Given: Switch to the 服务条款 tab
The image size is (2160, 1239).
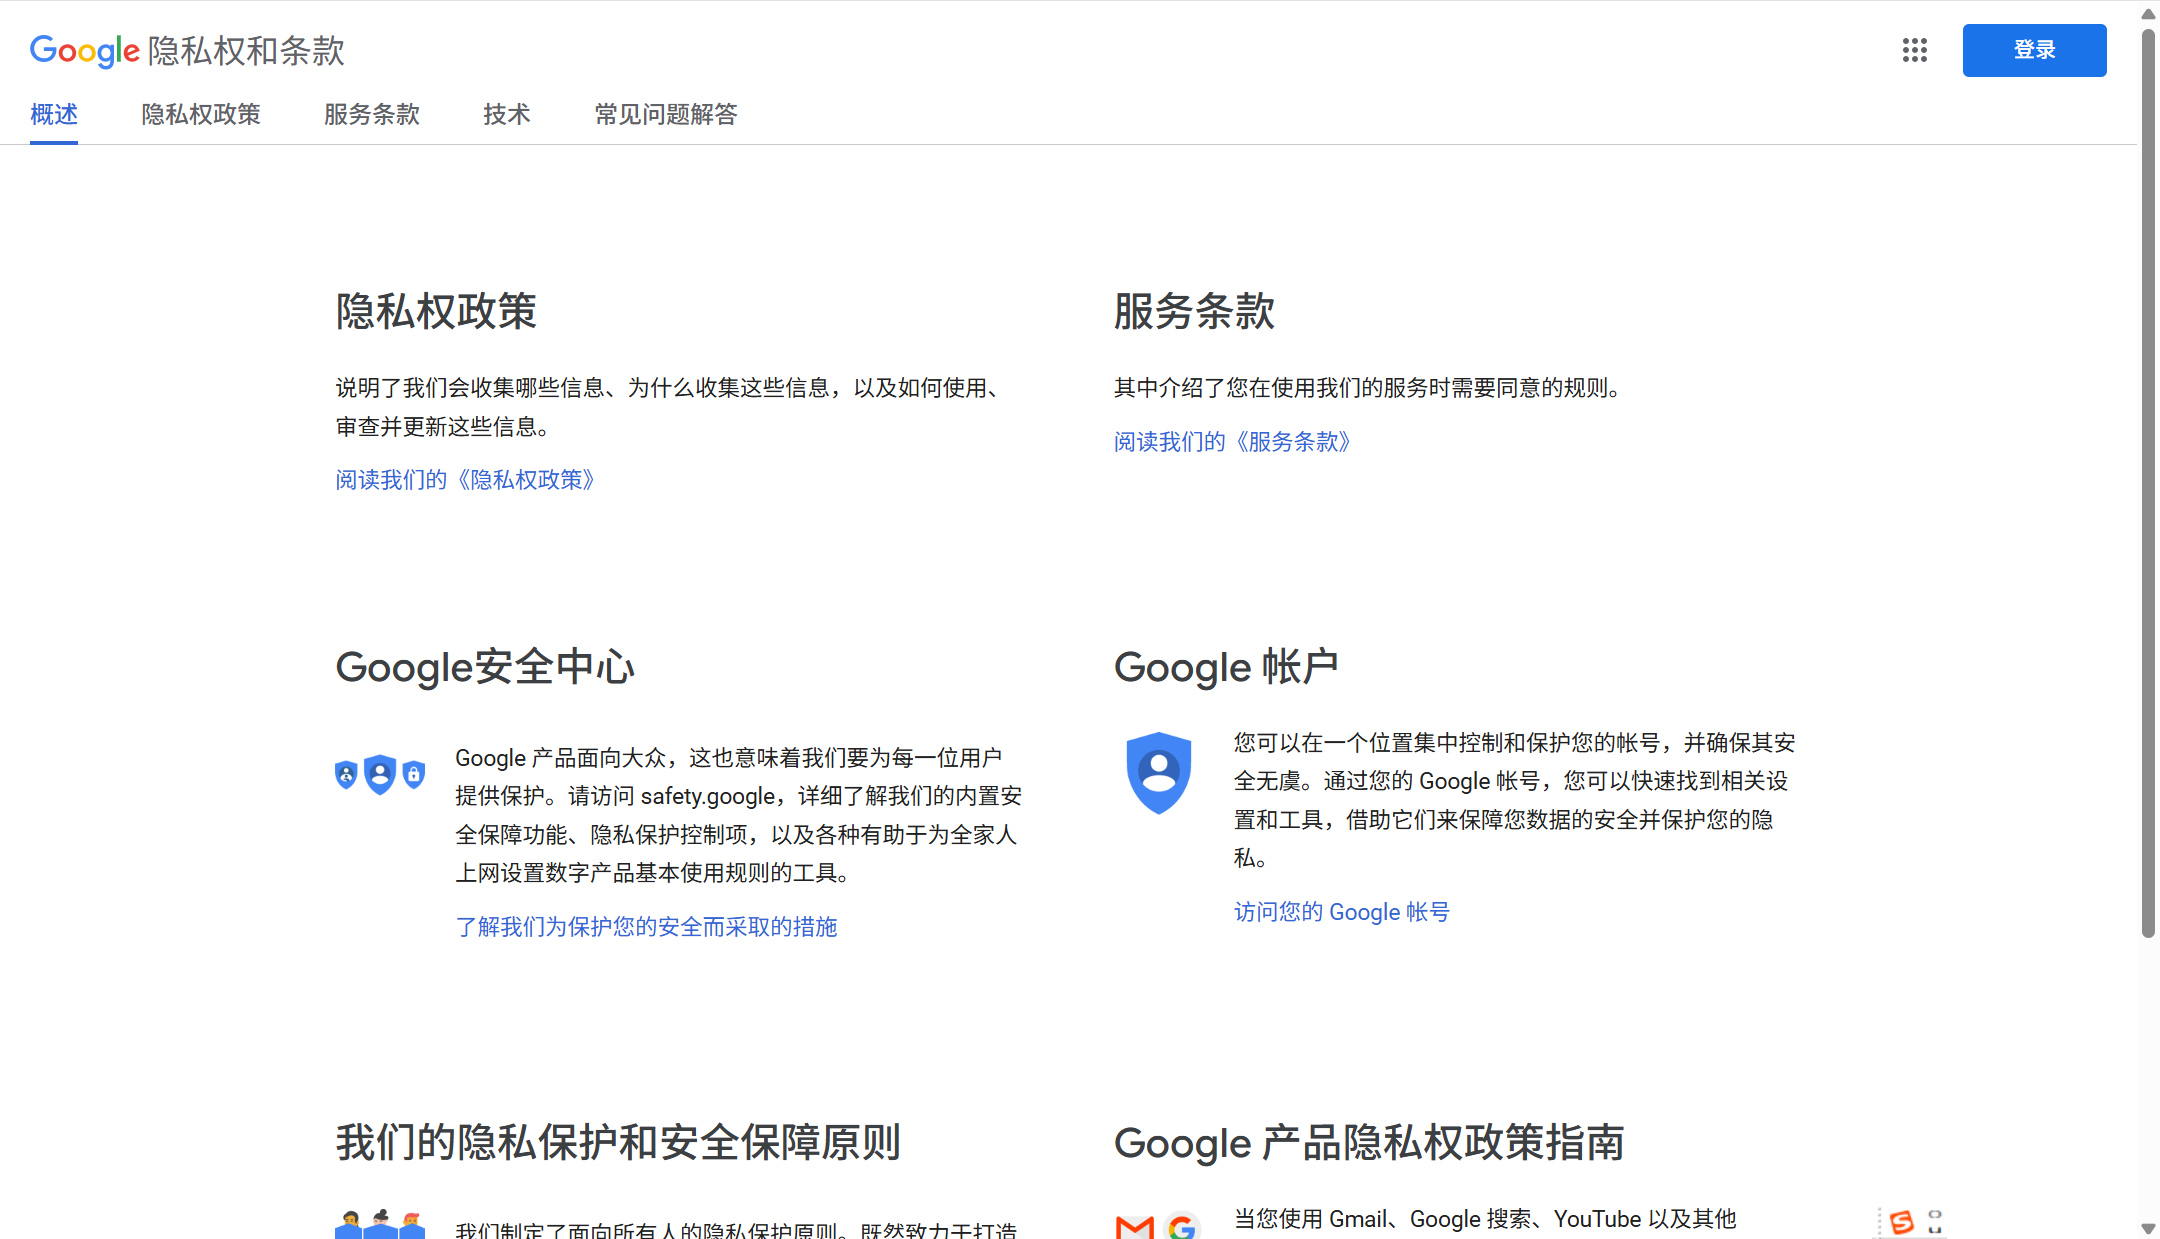Looking at the screenshot, I should [371, 114].
